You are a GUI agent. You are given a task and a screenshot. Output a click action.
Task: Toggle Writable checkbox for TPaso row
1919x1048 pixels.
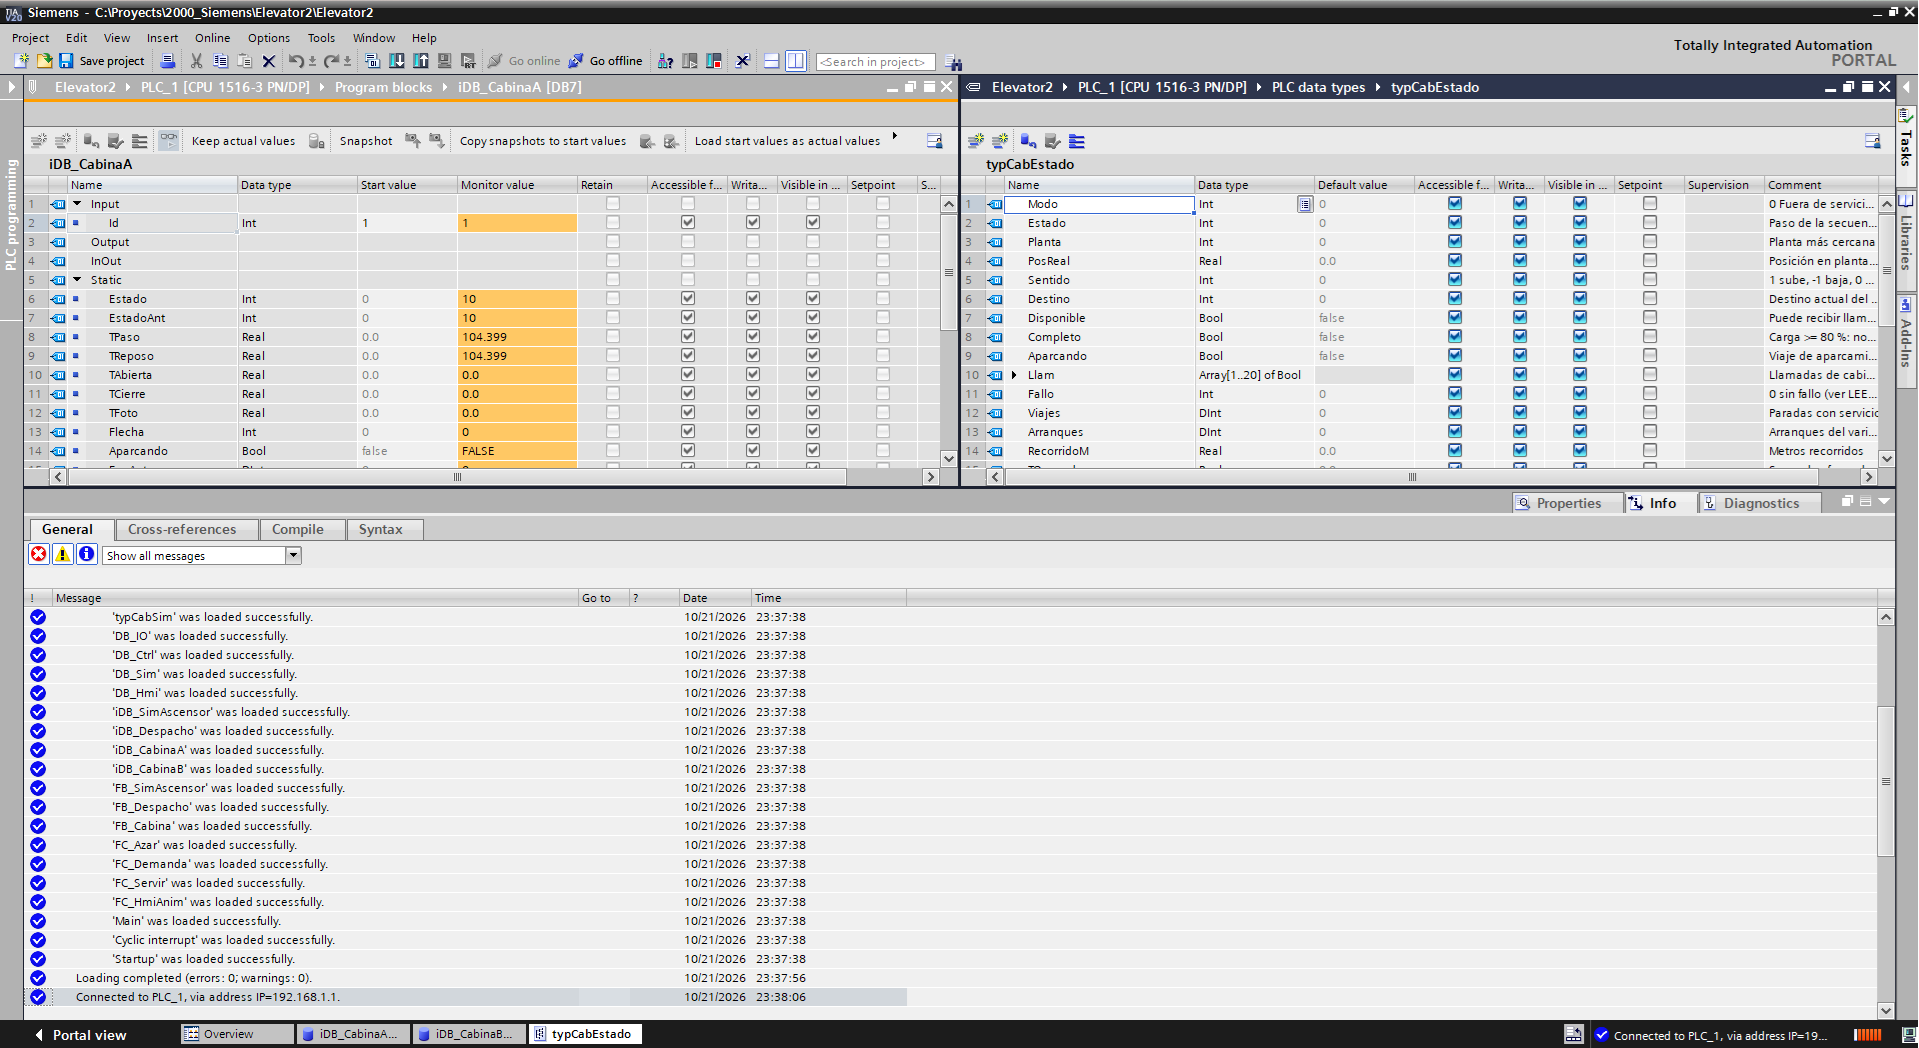click(753, 336)
